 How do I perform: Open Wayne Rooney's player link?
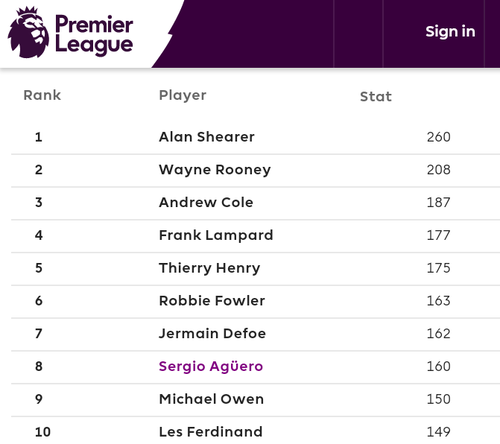(x=215, y=170)
